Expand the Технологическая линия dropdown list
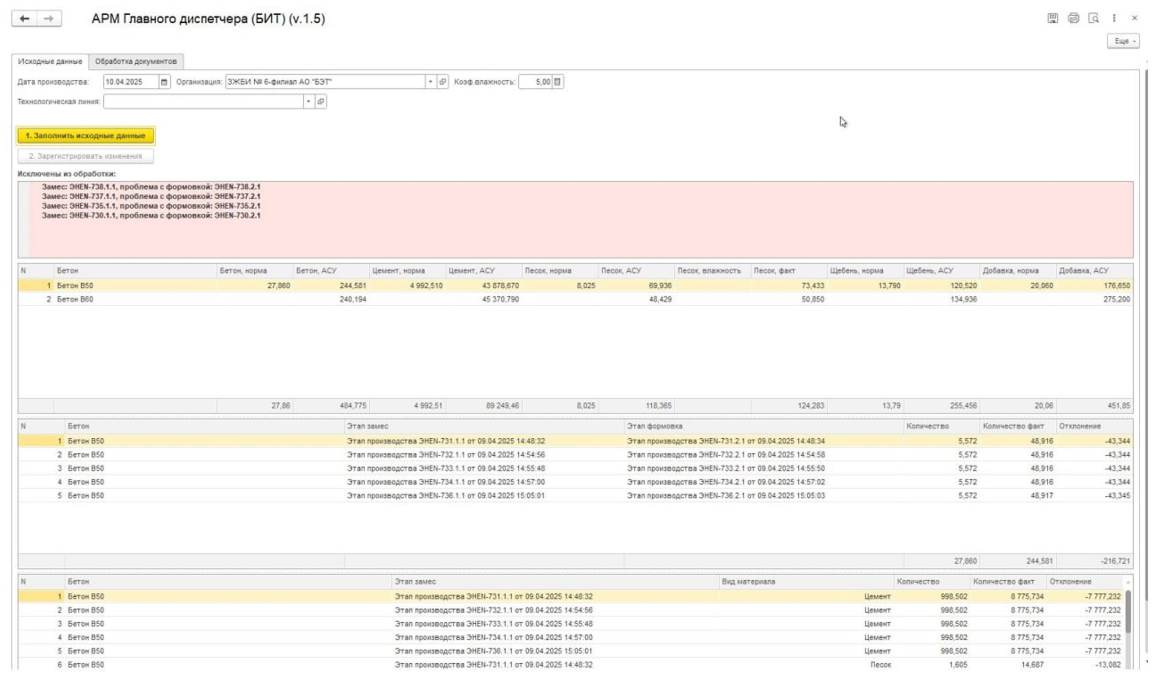Viewport: 1161px width, 694px height. pyautogui.click(x=308, y=101)
